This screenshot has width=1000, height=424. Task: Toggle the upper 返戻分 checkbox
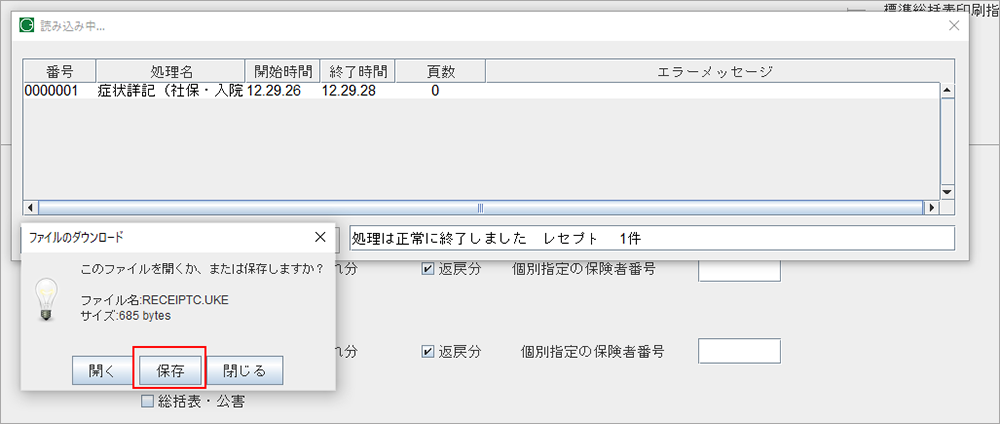pyautogui.click(x=427, y=269)
